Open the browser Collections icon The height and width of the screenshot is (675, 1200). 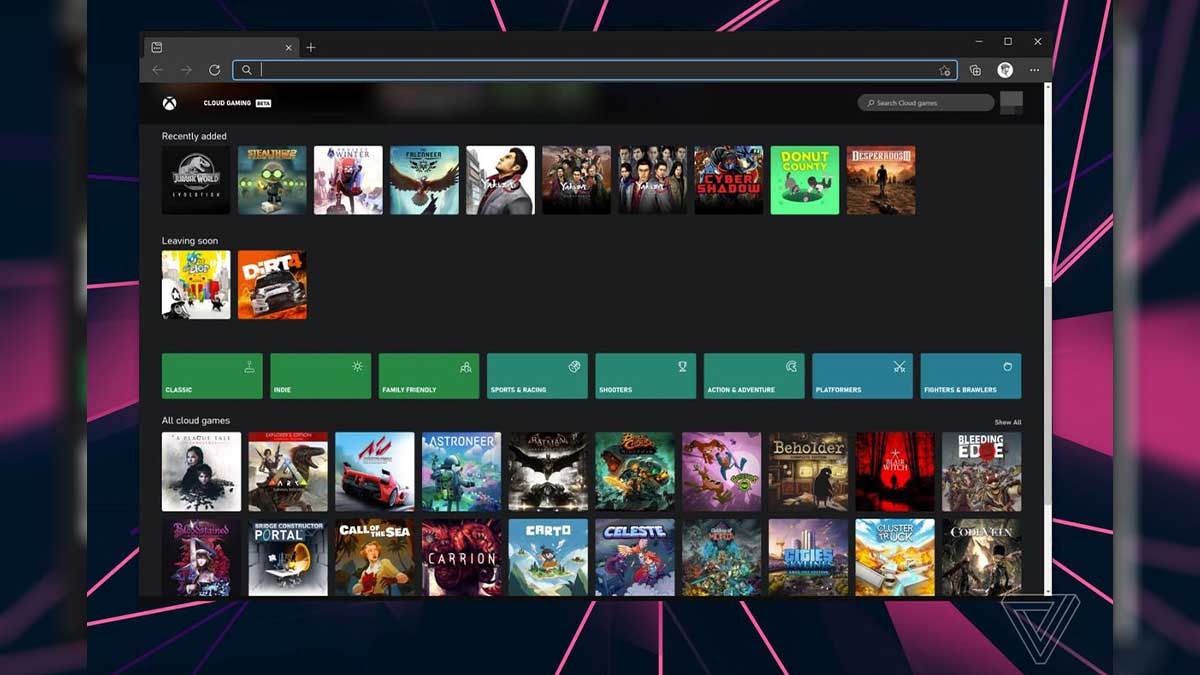976,70
